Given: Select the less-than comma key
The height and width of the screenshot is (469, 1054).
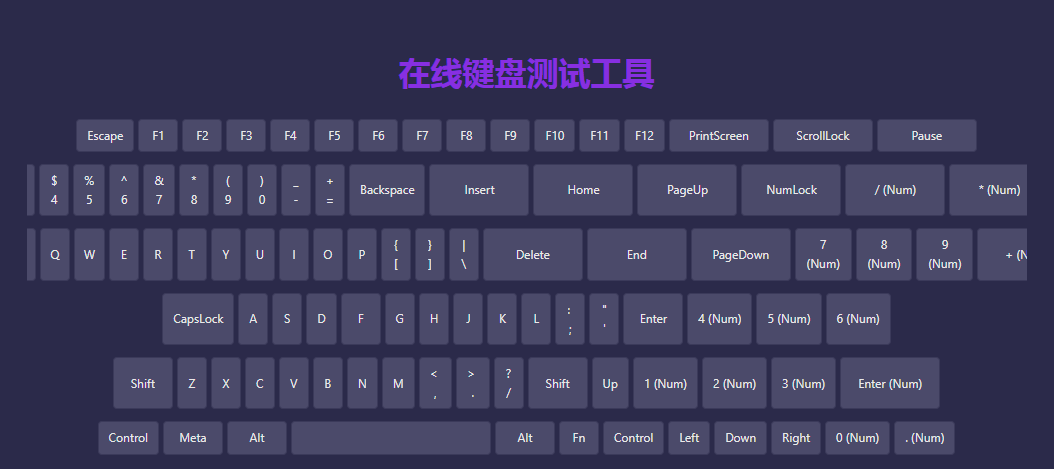Looking at the screenshot, I should [x=434, y=384].
